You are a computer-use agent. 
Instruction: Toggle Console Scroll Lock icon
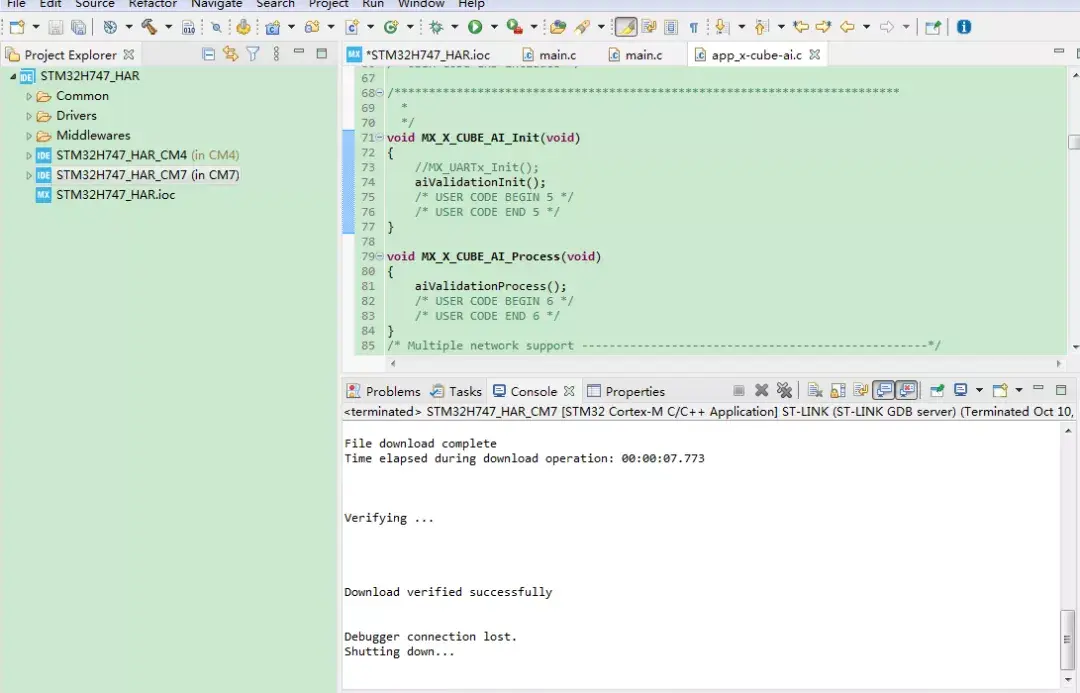click(838, 391)
